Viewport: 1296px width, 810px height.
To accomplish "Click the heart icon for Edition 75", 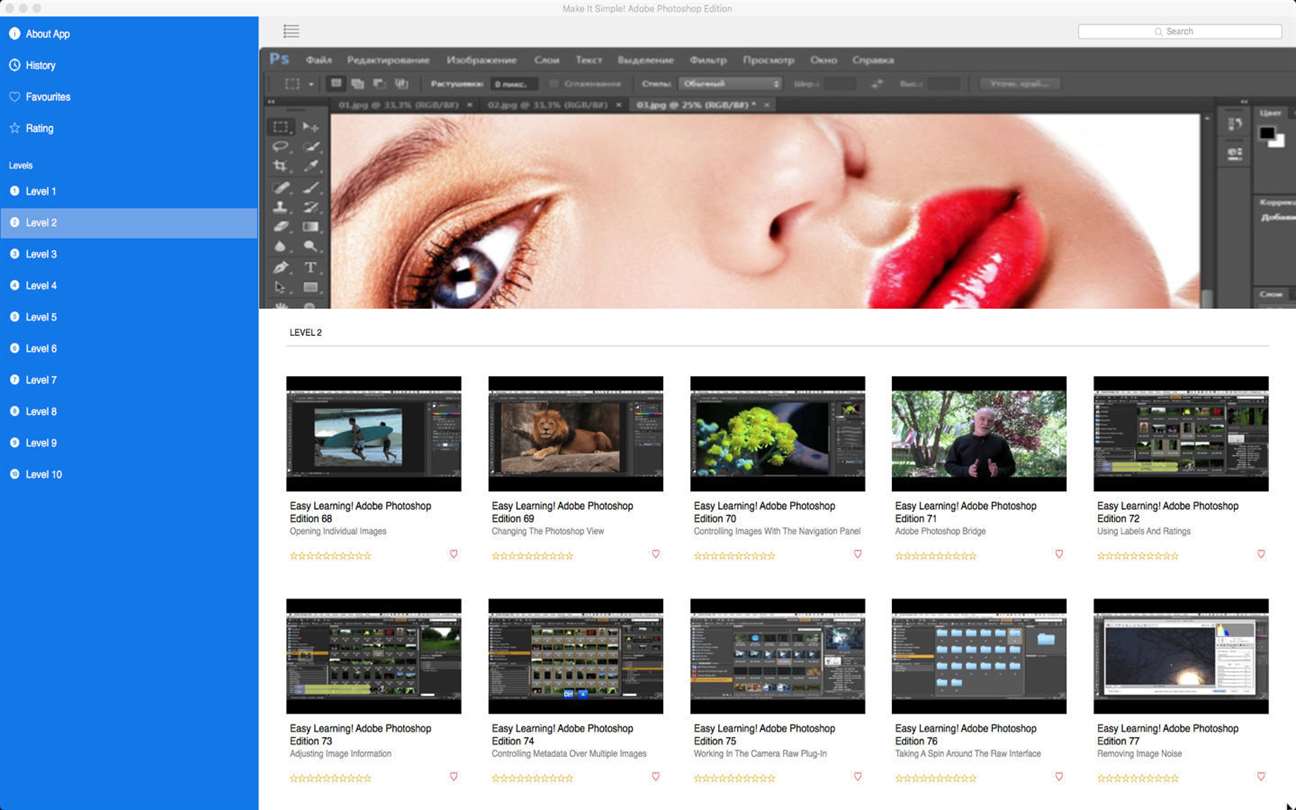I will point(857,776).
